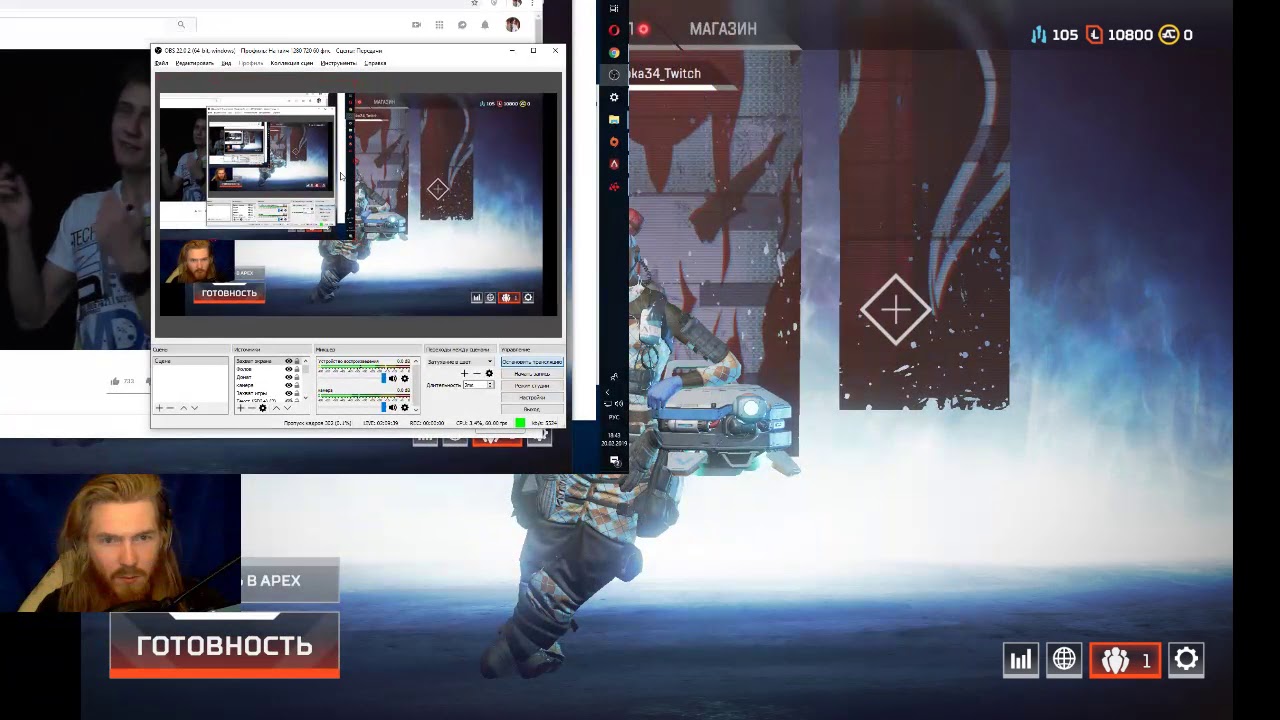Add a scene transition with plus icon
1280x720 pixels.
[464, 373]
